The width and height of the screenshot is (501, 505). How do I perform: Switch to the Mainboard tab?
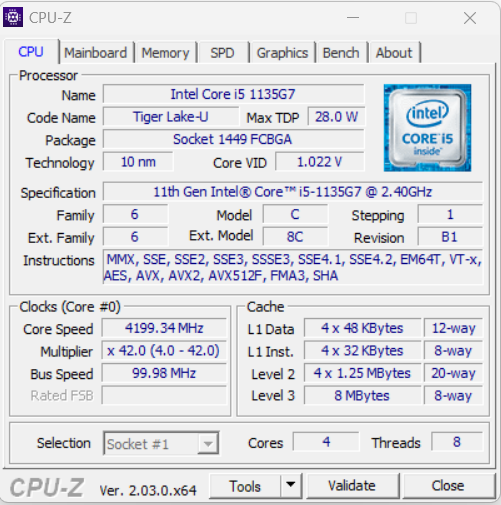(96, 53)
